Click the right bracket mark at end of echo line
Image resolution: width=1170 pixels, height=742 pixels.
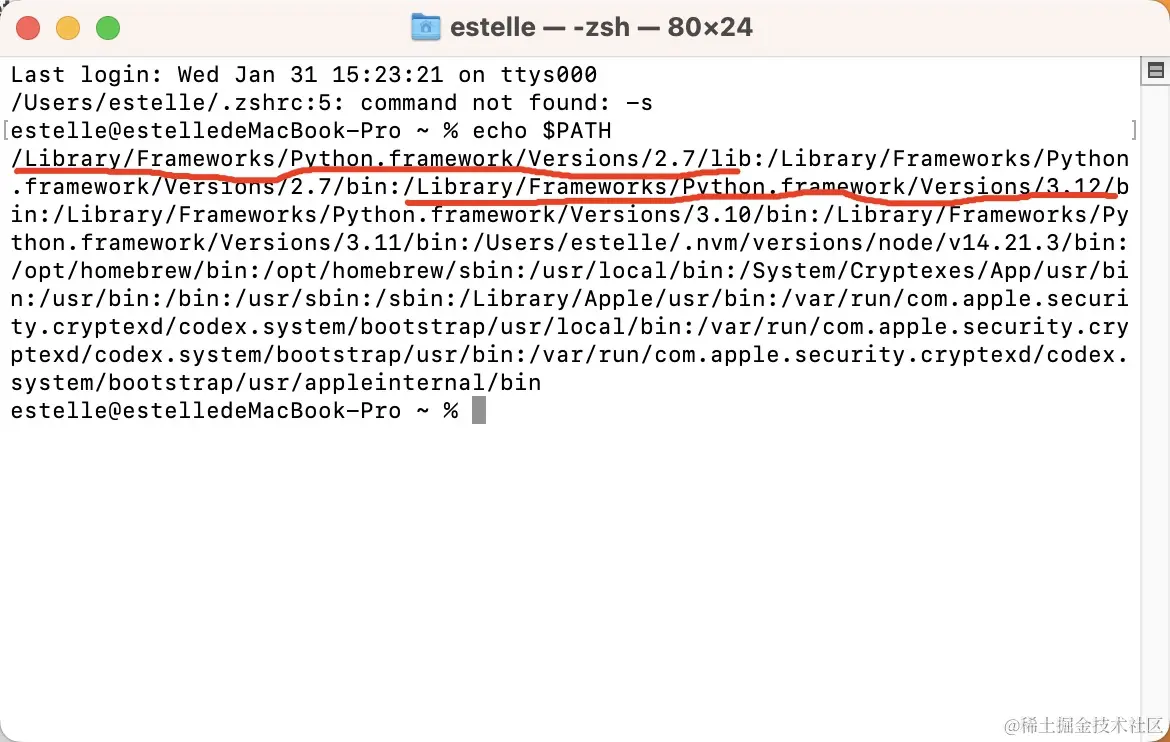pos(1133,131)
